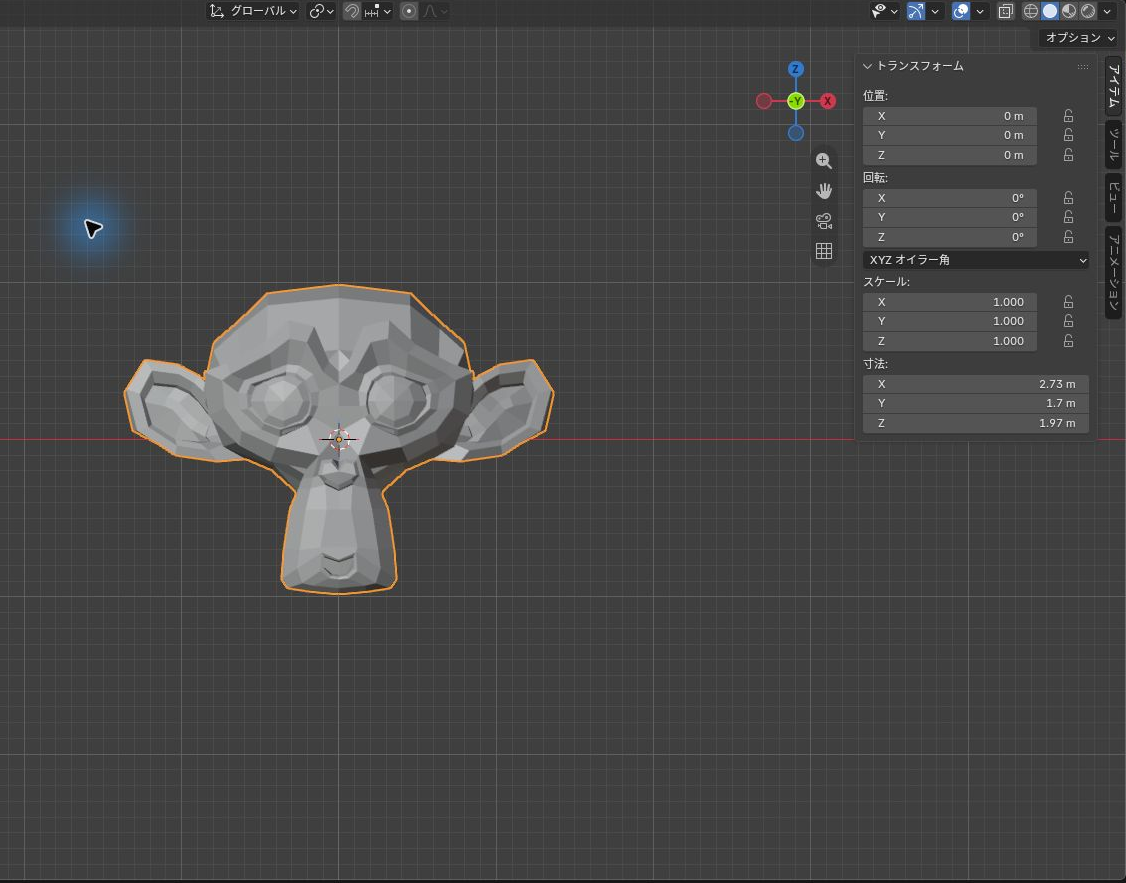Toggle viewport overlays button
Image resolution: width=1126 pixels, height=883 pixels.
[960, 11]
